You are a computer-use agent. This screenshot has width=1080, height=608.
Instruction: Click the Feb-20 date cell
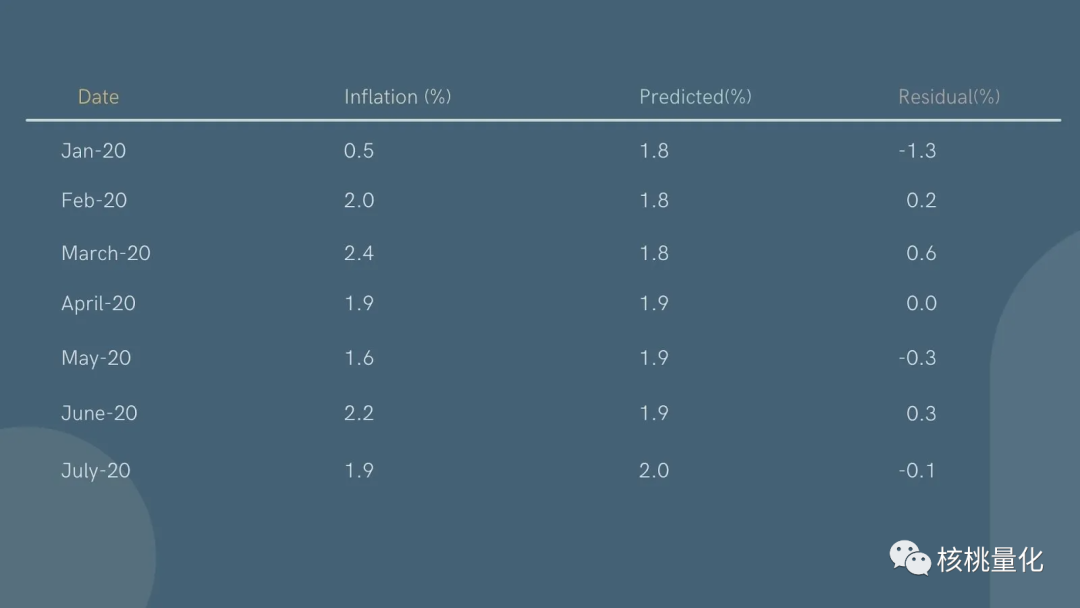94,200
